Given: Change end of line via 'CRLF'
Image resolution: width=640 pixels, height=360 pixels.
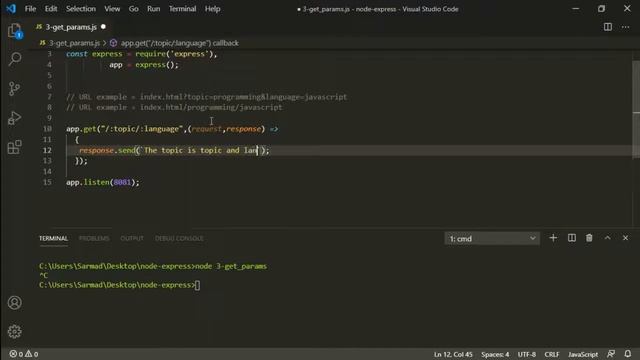Looking at the screenshot, I should [x=552, y=354].
